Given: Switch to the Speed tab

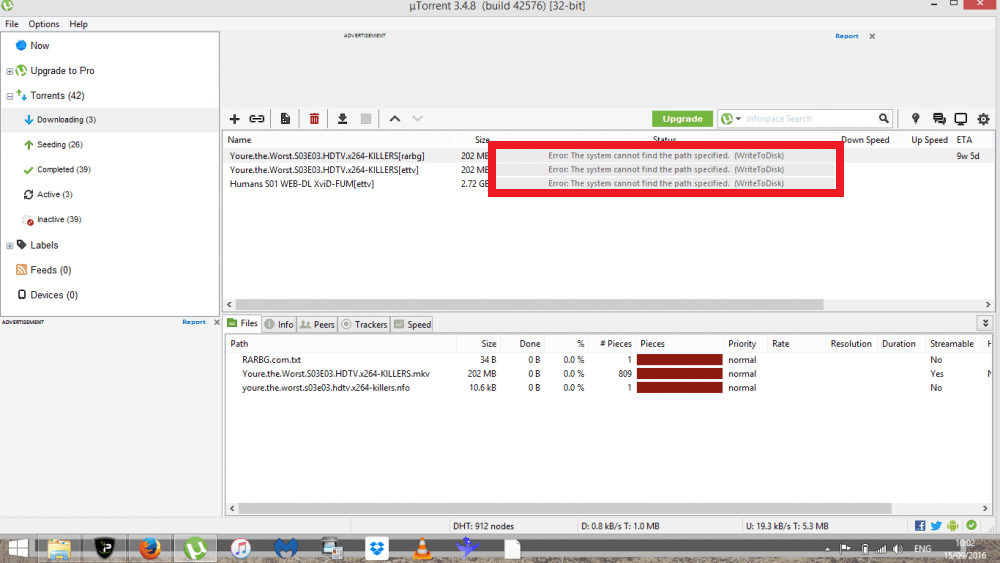Looking at the screenshot, I should (x=413, y=324).
